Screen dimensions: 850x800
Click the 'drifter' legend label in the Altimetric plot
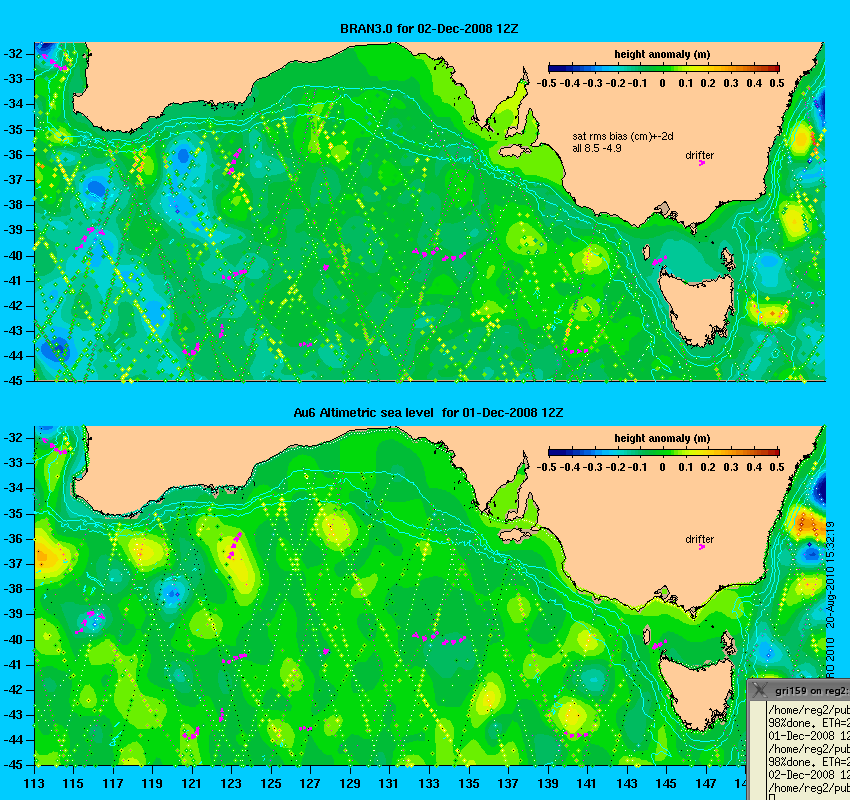point(699,539)
